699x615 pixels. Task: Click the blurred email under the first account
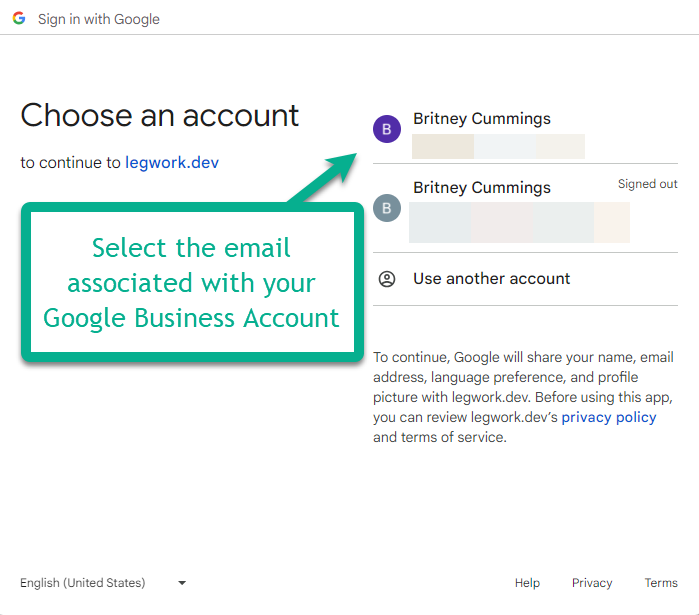coord(498,146)
